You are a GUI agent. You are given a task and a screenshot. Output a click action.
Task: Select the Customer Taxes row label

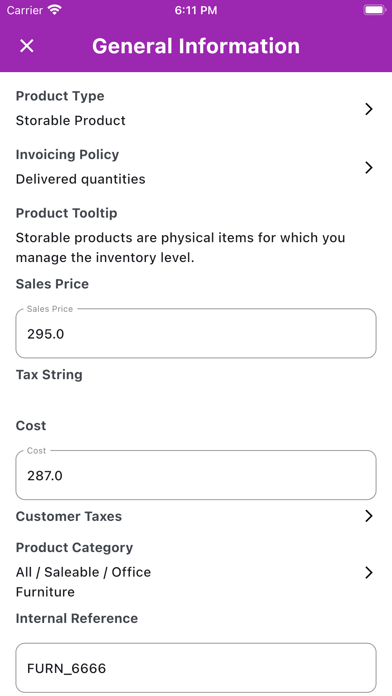[x=69, y=516]
